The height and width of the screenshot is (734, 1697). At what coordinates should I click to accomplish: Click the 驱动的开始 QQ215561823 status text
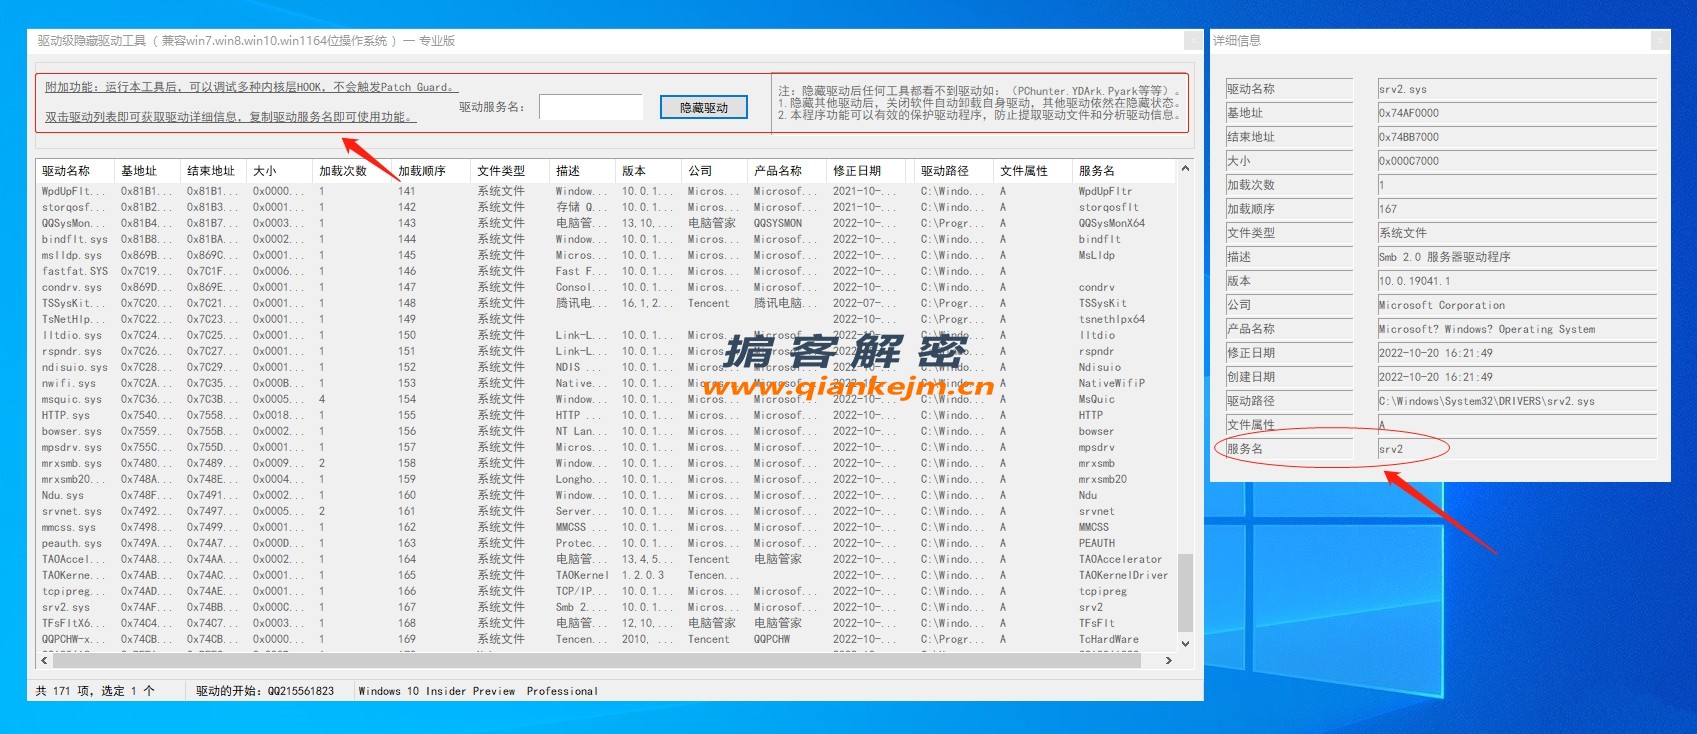tap(265, 691)
